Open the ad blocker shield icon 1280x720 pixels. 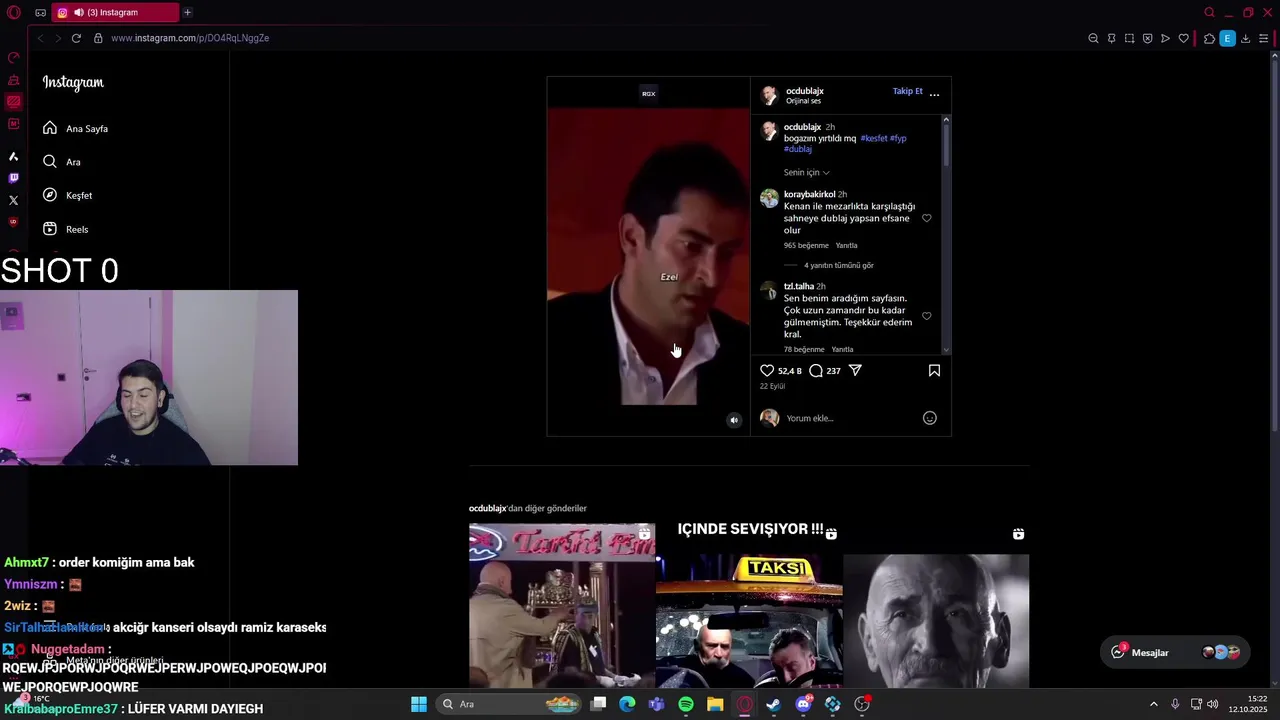point(1147,38)
